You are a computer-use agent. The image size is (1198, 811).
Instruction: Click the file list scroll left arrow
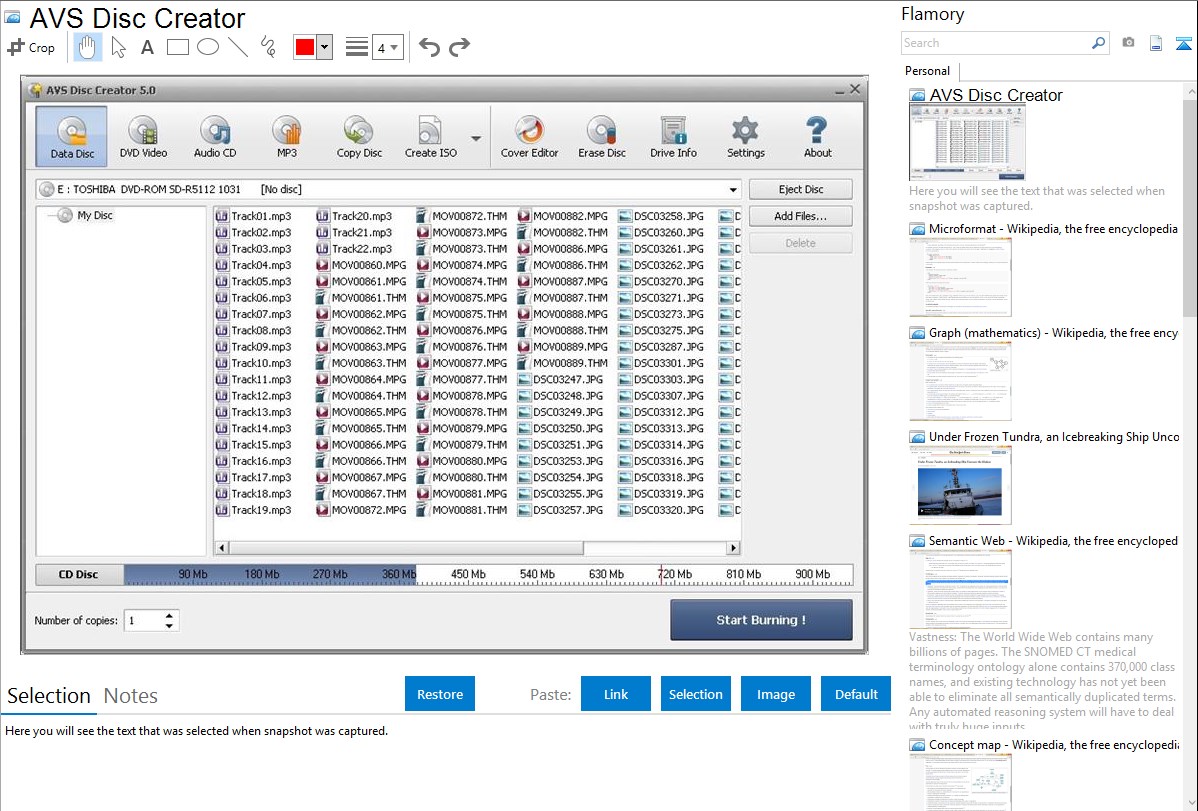pyautogui.click(x=222, y=548)
